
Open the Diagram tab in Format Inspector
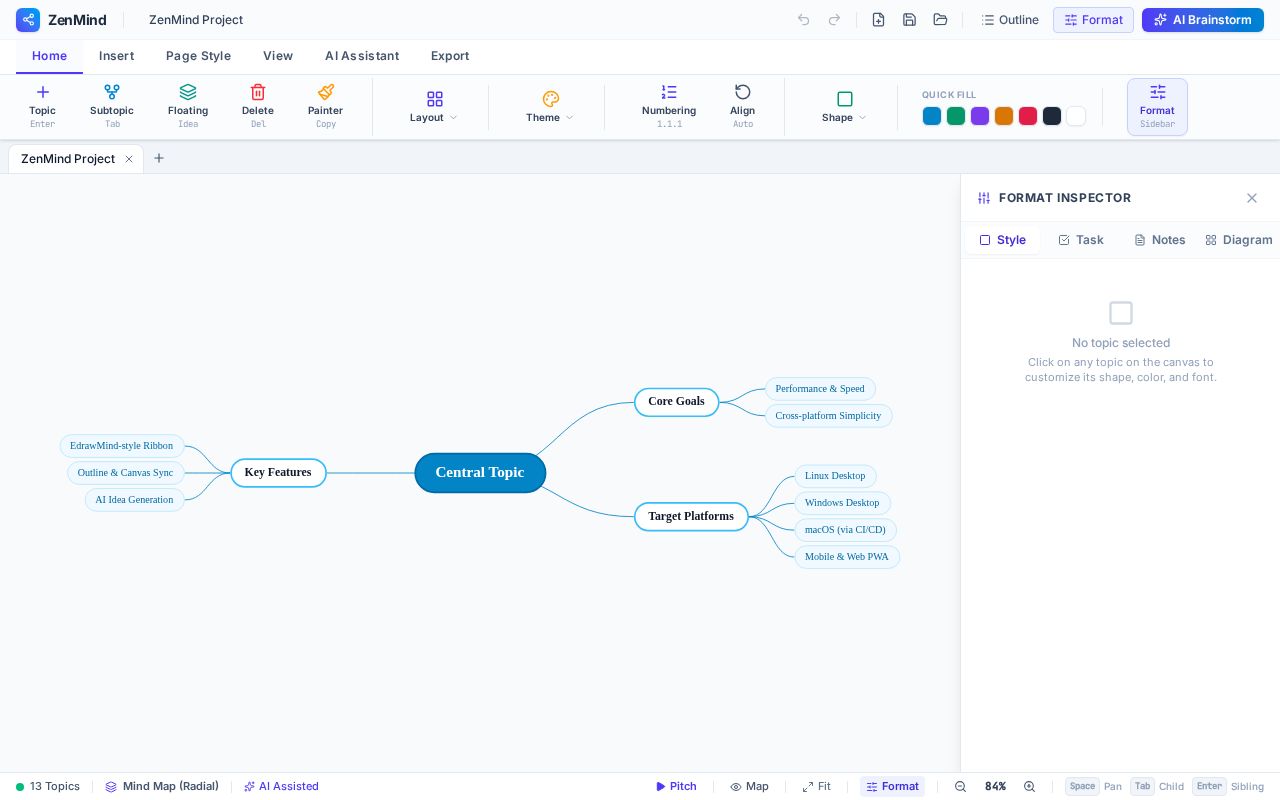tap(1239, 240)
